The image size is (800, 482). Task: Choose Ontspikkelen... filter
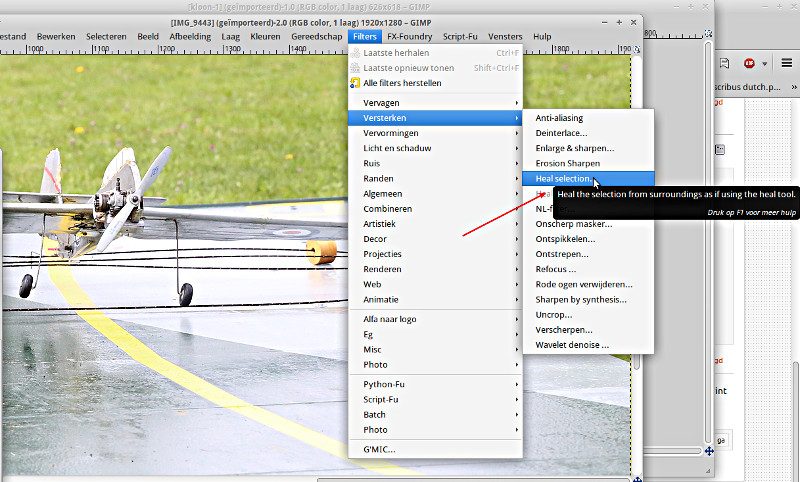coord(588,239)
